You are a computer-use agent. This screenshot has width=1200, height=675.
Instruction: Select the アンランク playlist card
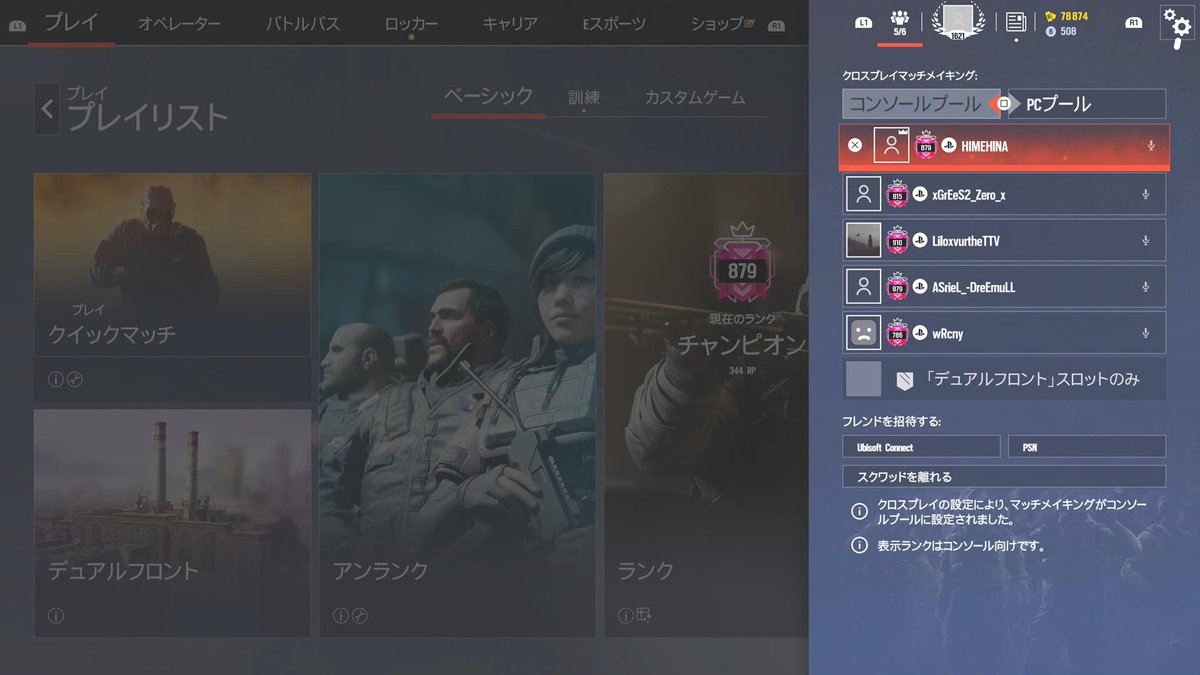(x=457, y=405)
